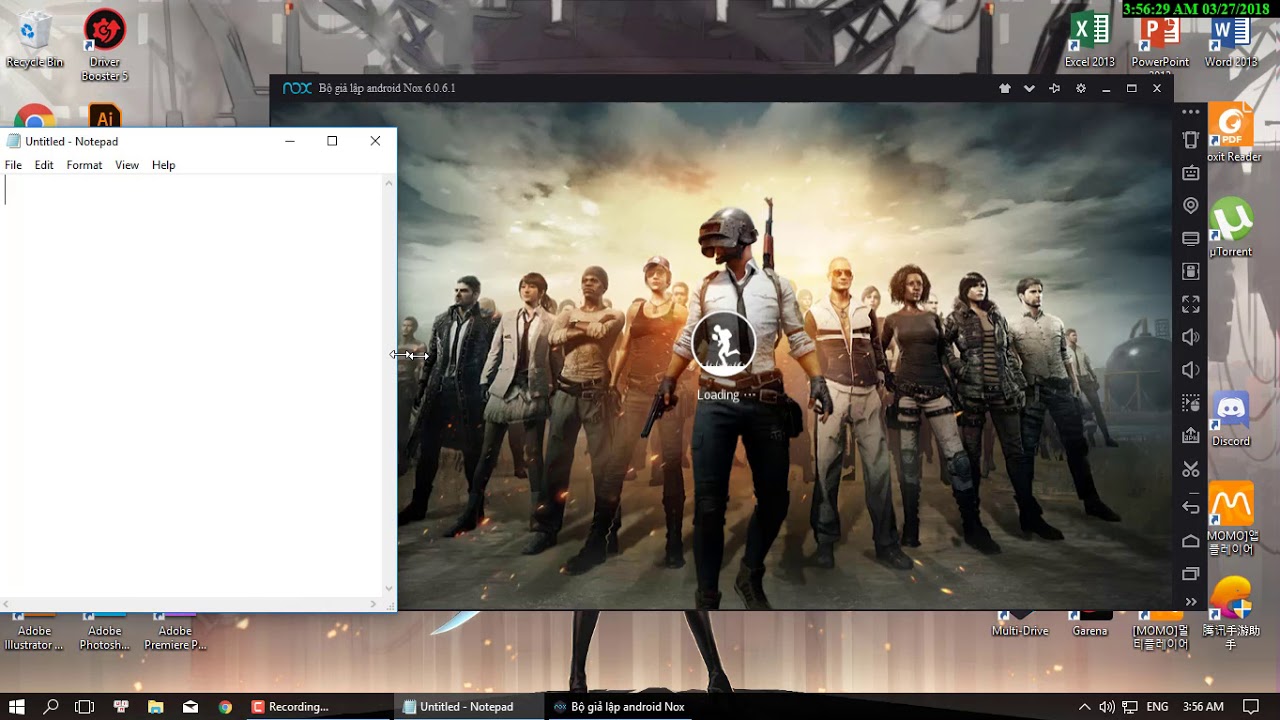
Task: Pin the Nox window always on top
Action: coord(1054,88)
